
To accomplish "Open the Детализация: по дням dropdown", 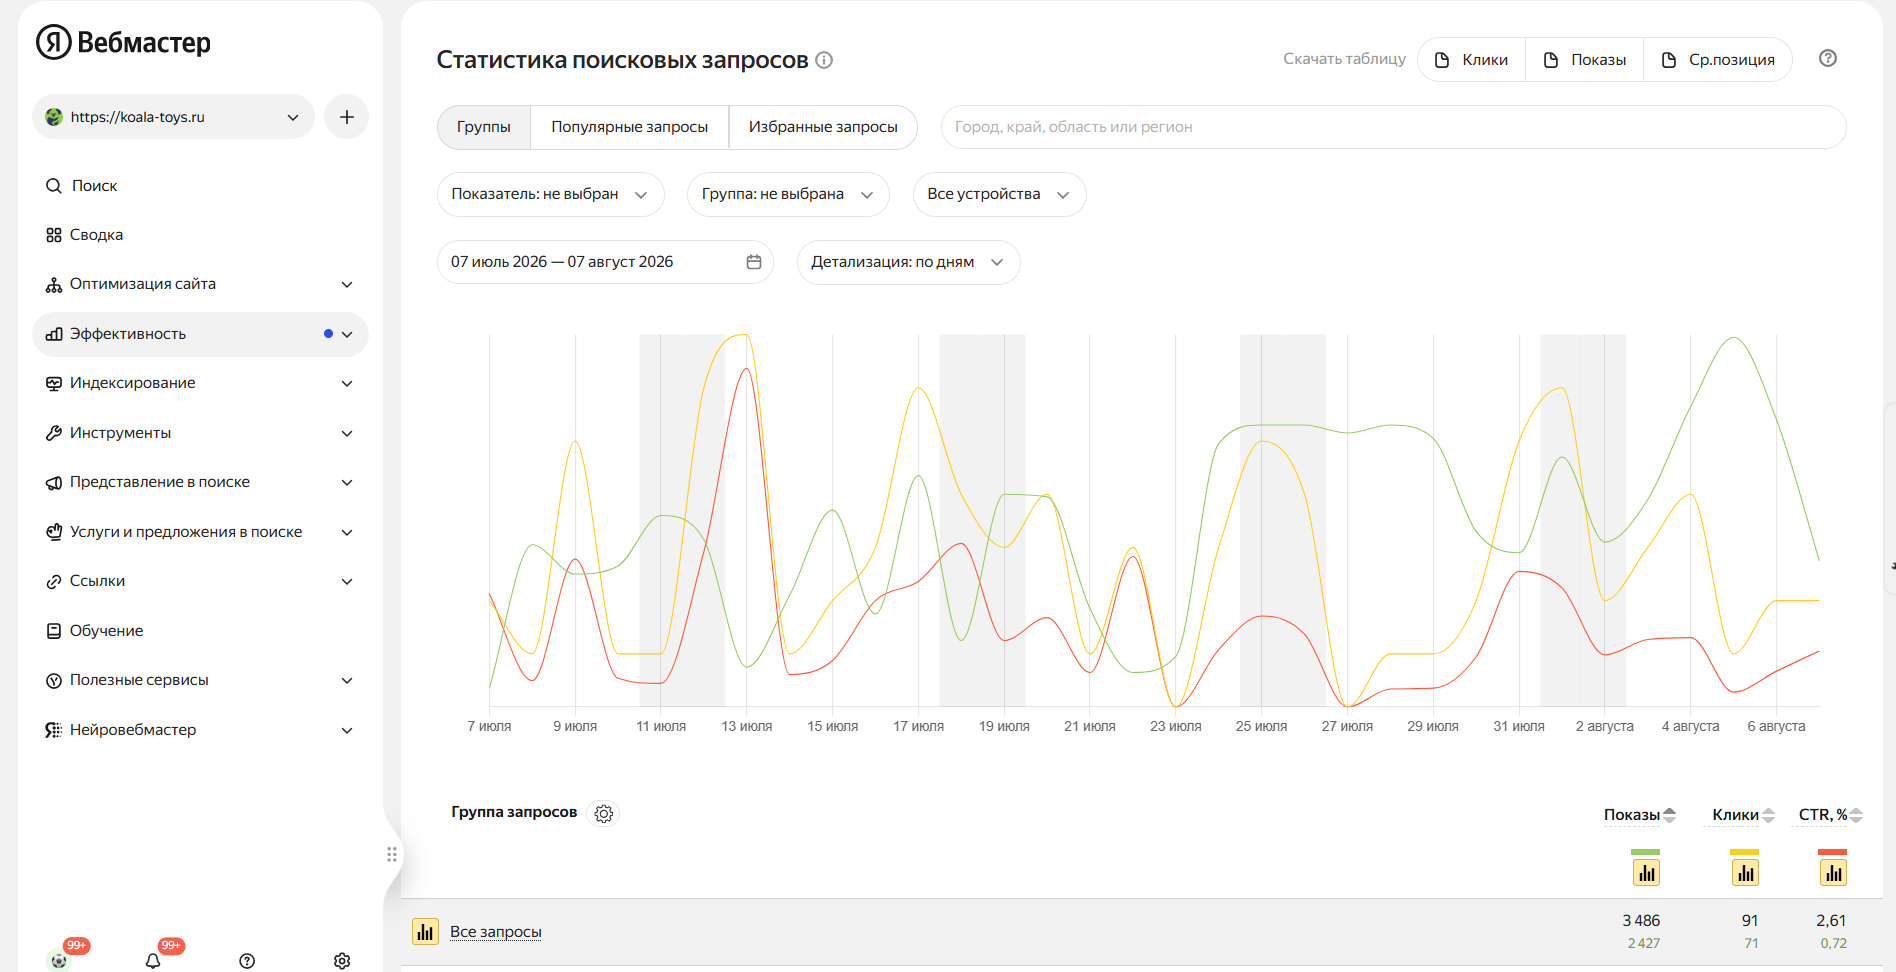I will point(908,262).
